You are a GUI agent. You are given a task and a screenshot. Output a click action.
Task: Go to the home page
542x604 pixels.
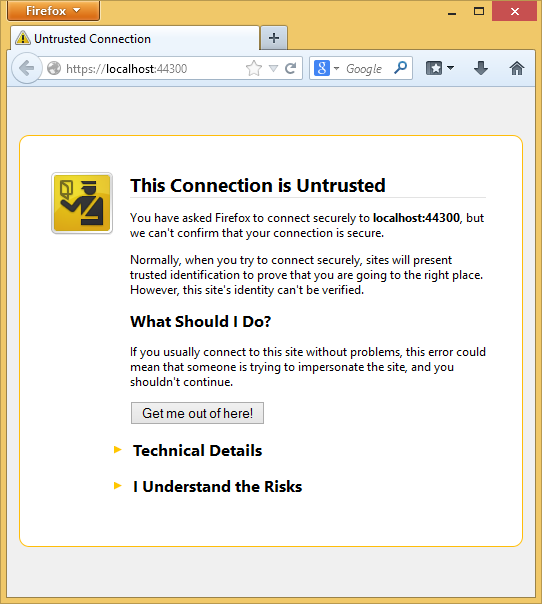coord(517,68)
